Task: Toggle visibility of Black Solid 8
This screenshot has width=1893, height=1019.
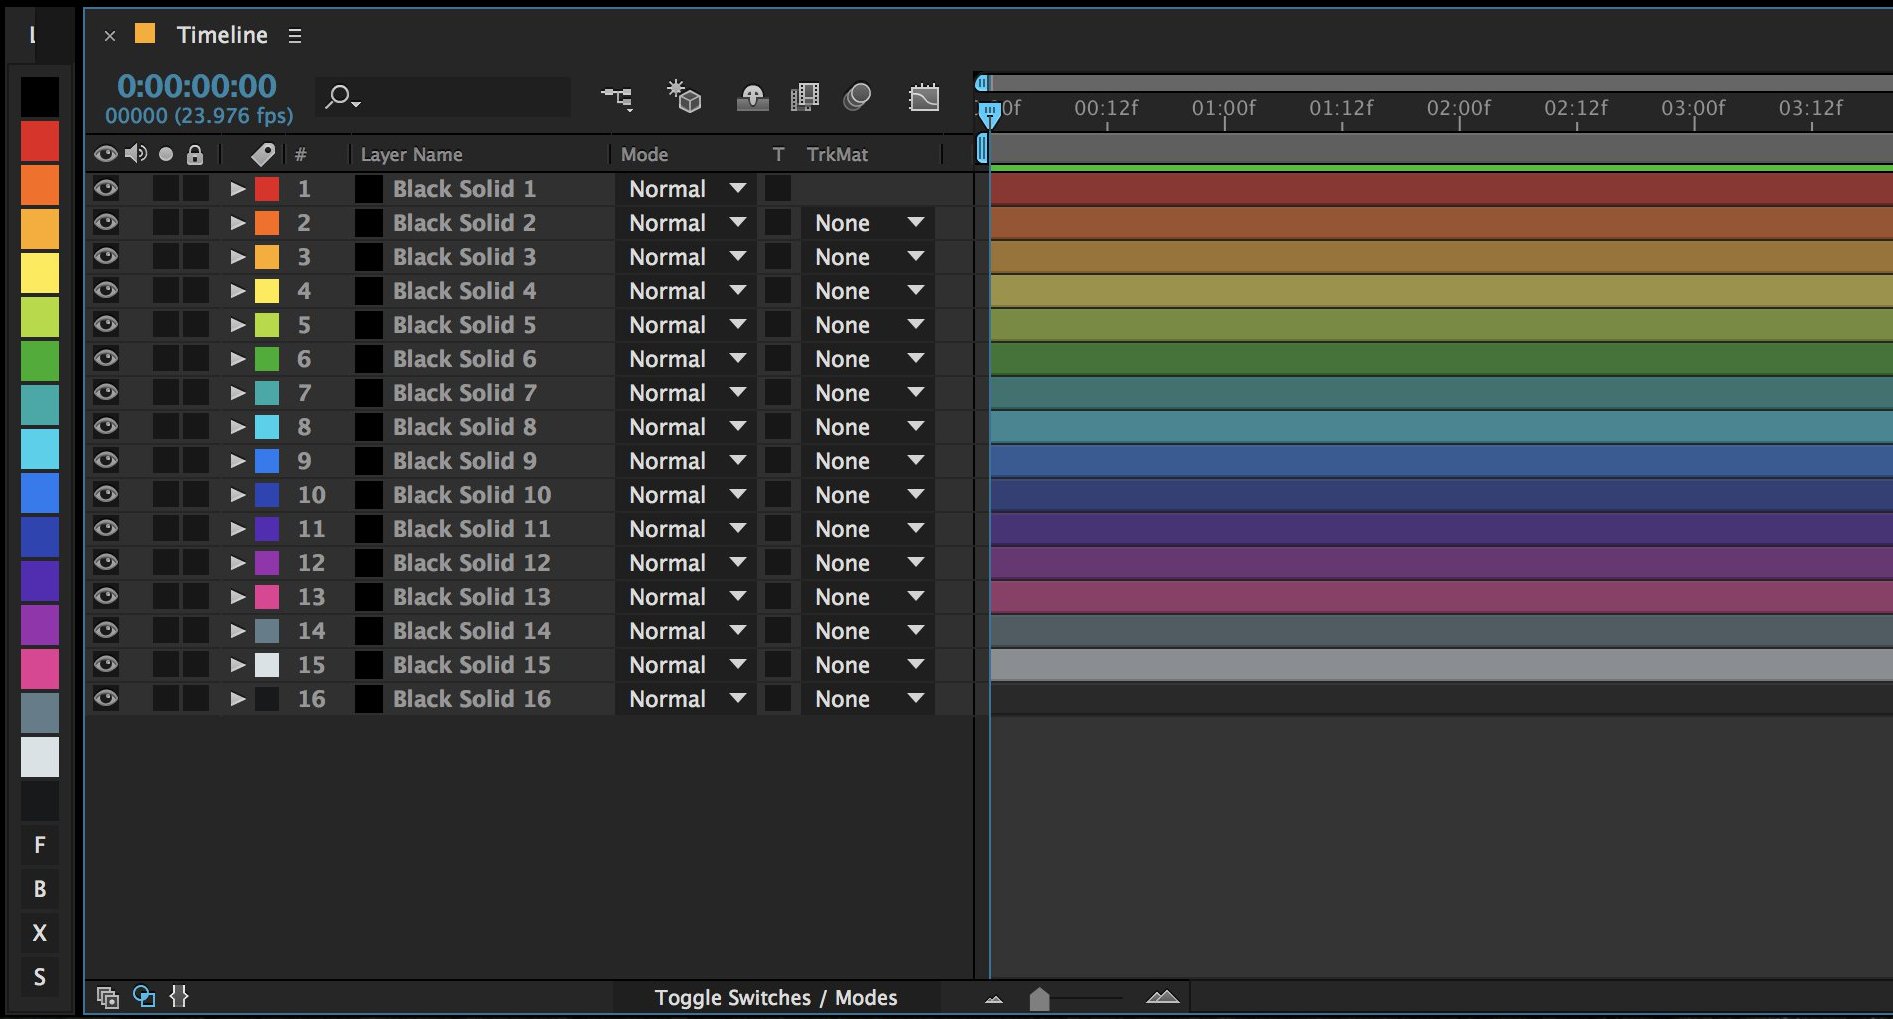Action: 106,426
